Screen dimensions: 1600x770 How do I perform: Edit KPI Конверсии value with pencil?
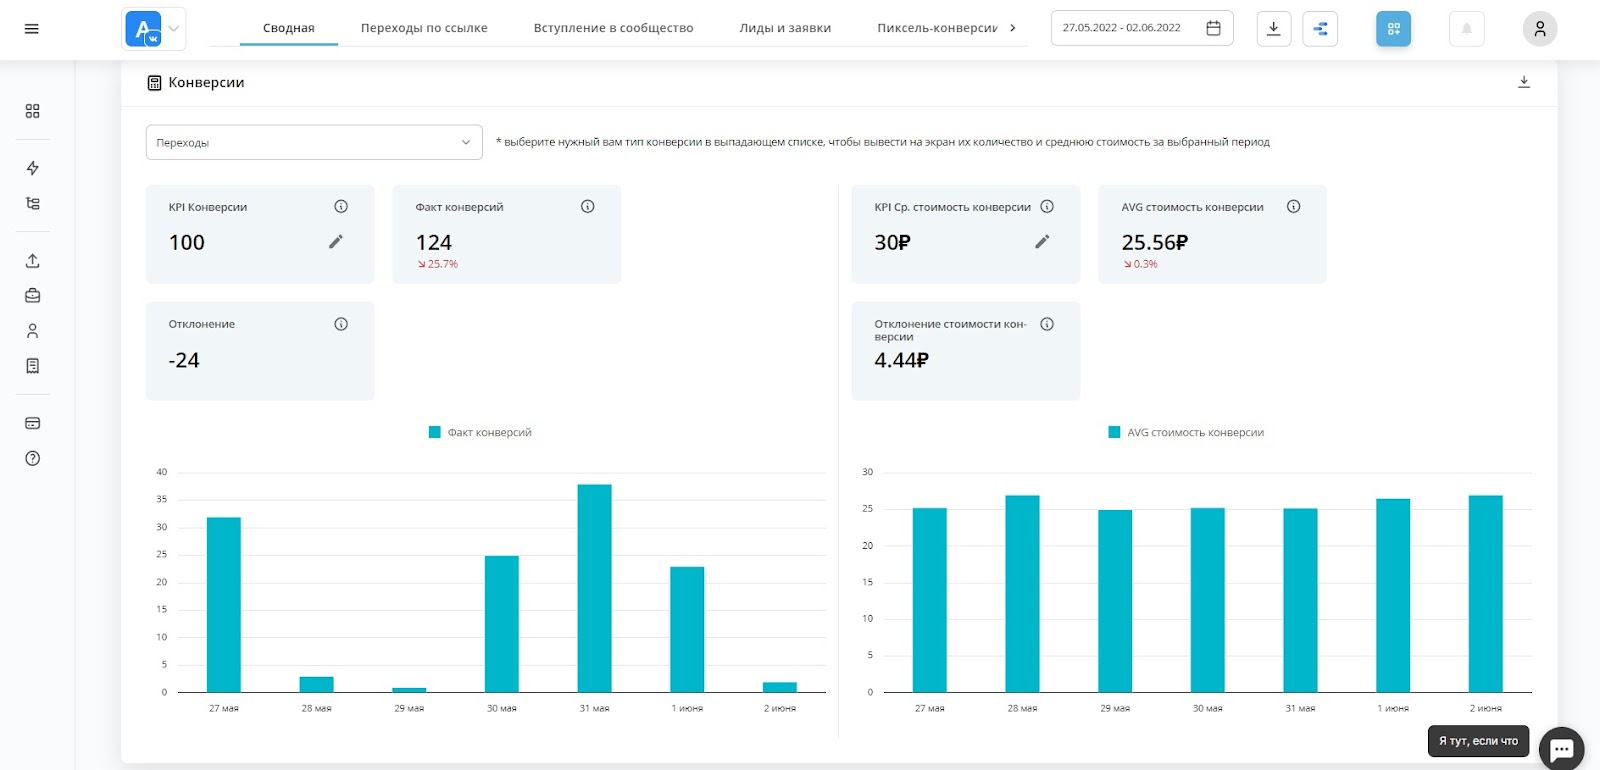point(336,242)
